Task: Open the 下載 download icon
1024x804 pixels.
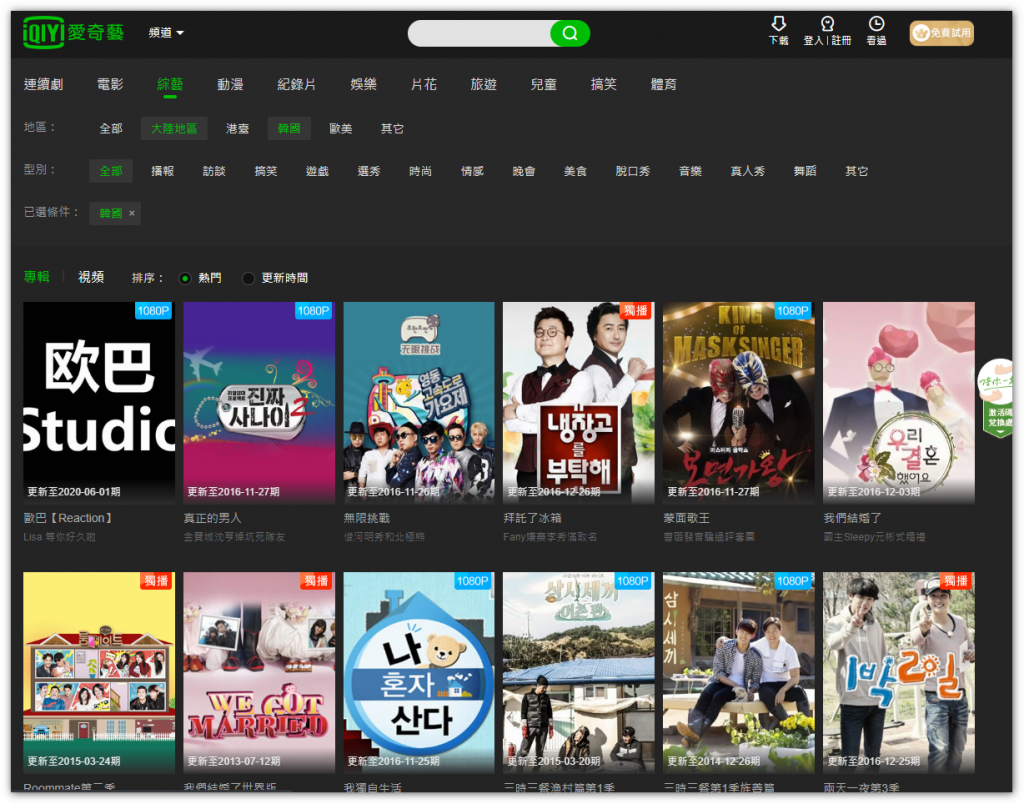Action: [x=778, y=31]
